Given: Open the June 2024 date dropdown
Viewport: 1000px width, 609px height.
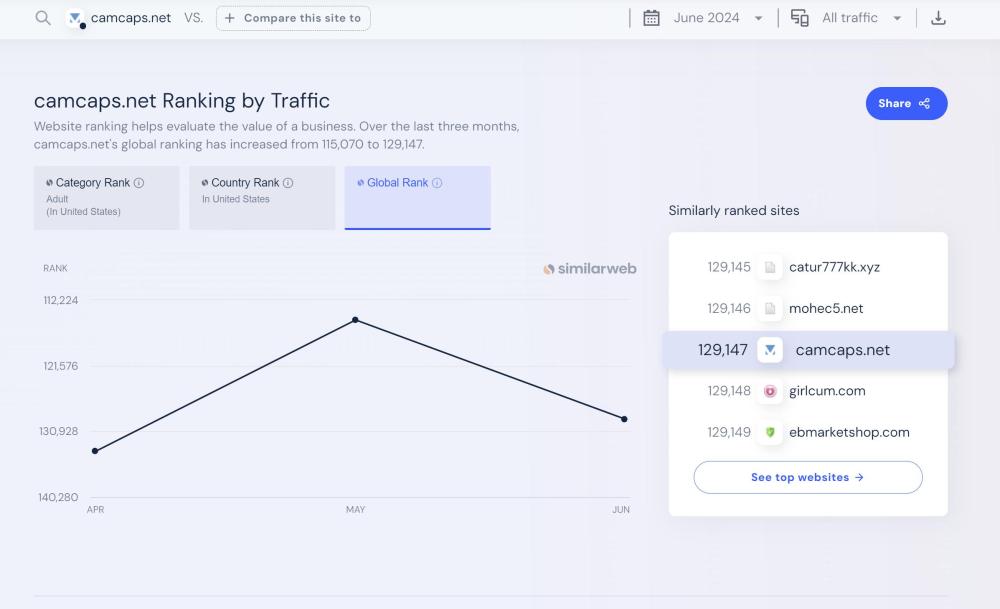Looking at the screenshot, I should pyautogui.click(x=718, y=18).
